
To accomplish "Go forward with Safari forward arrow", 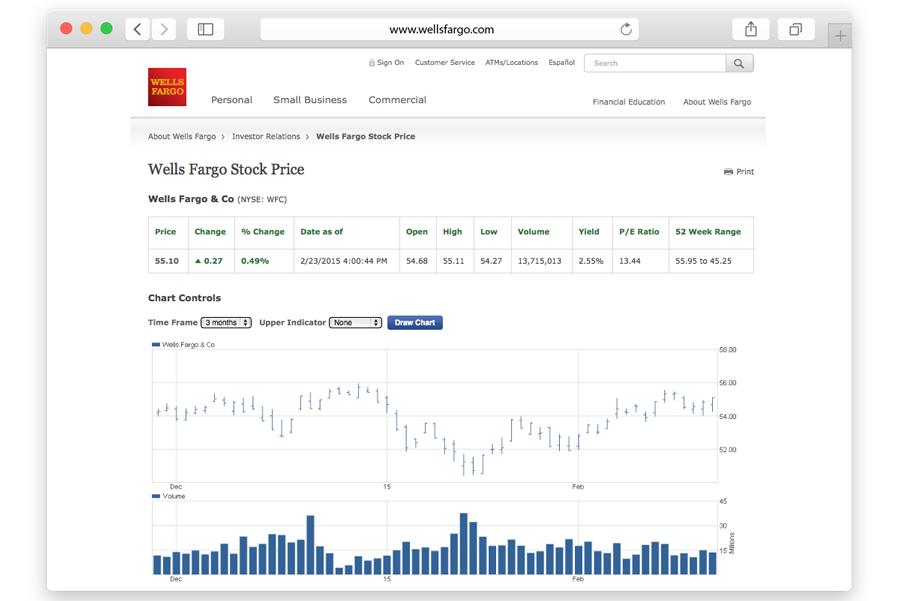I will pyautogui.click(x=164, y=29).
